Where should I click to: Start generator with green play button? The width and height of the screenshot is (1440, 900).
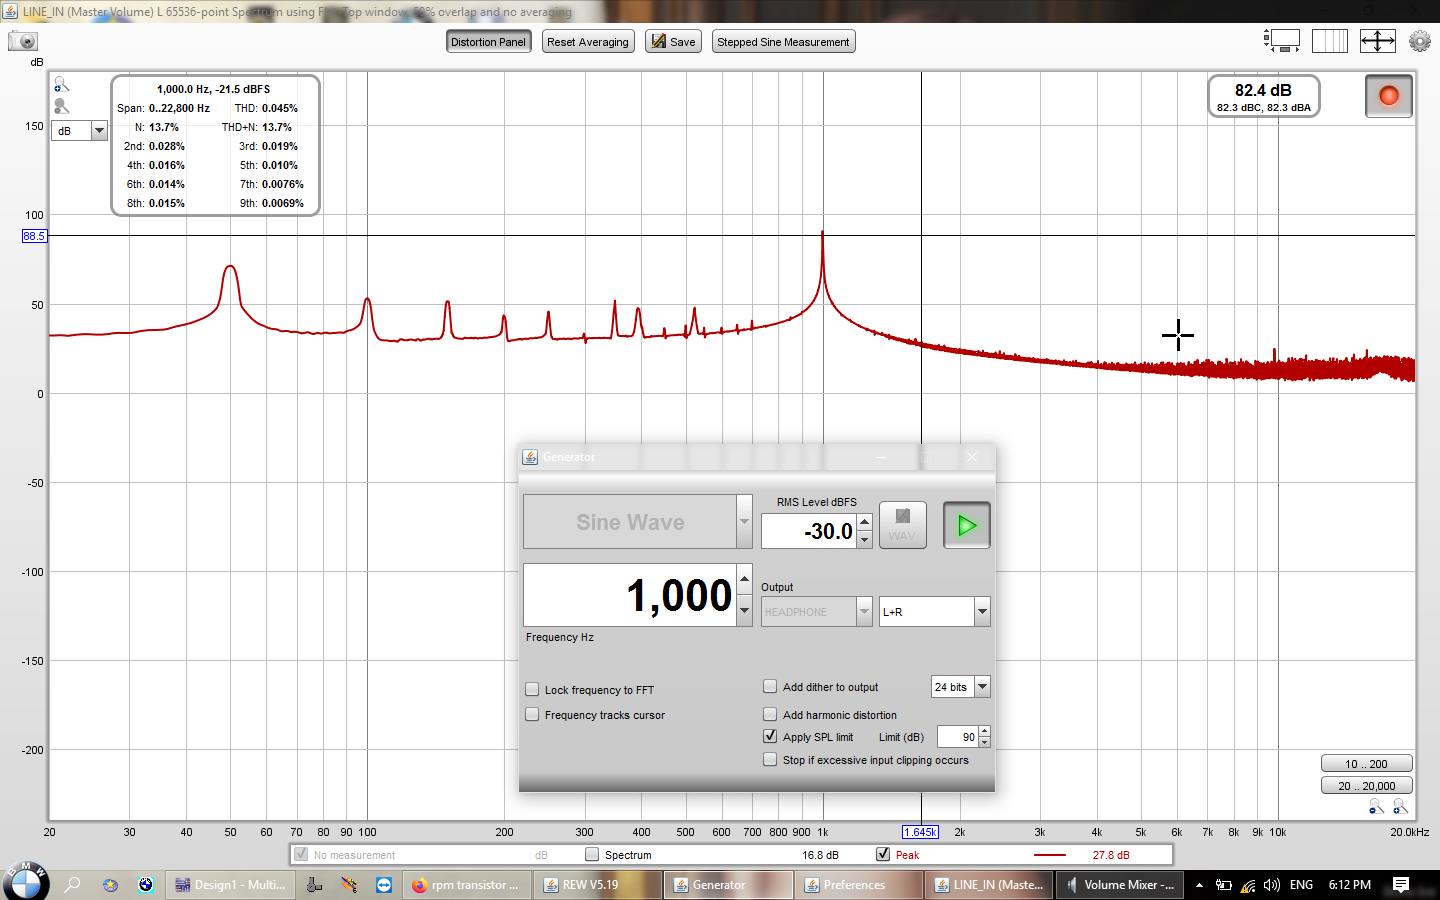pos(966,525)
